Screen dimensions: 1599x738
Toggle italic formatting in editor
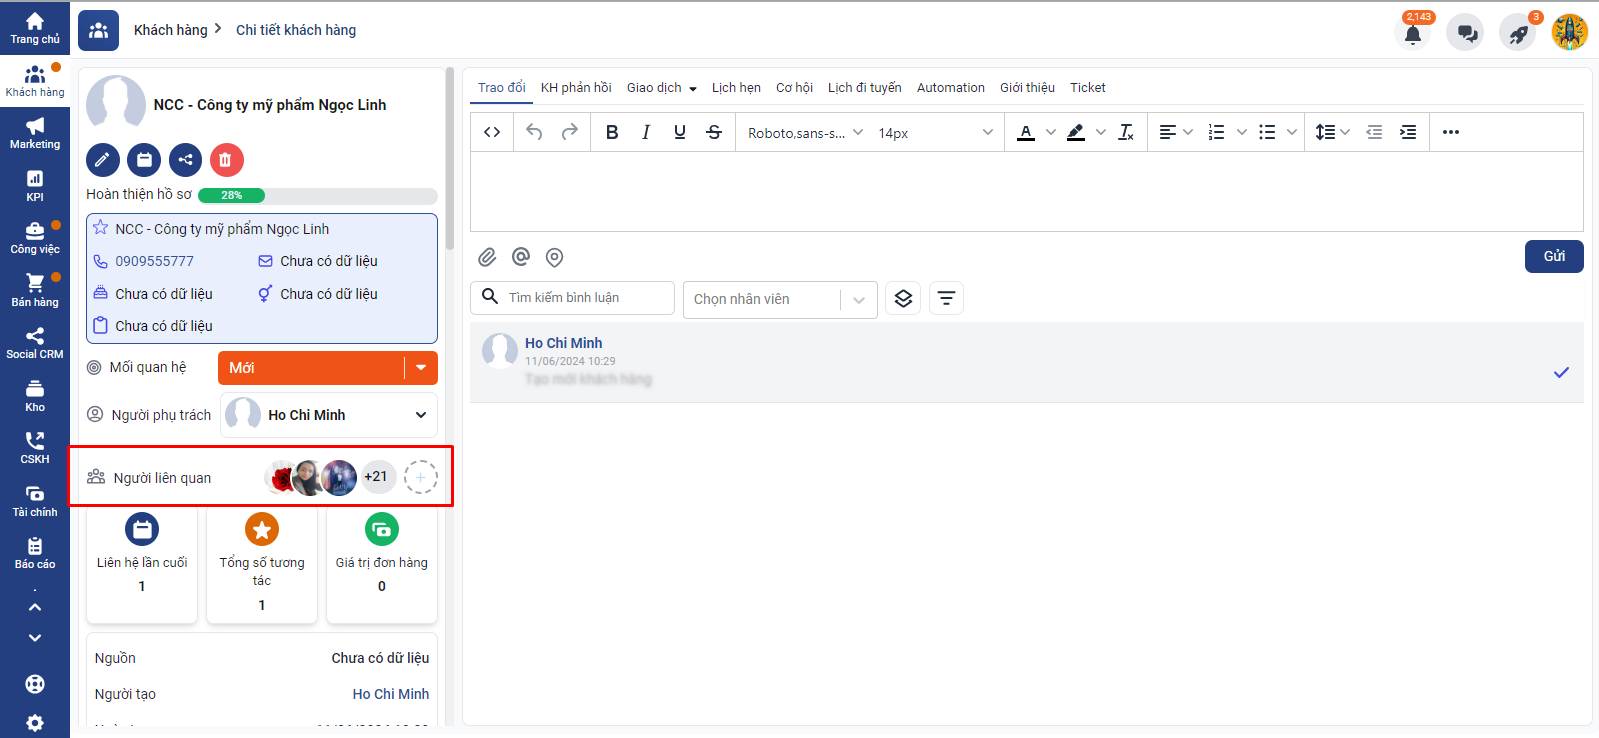(x=646, y=132)
